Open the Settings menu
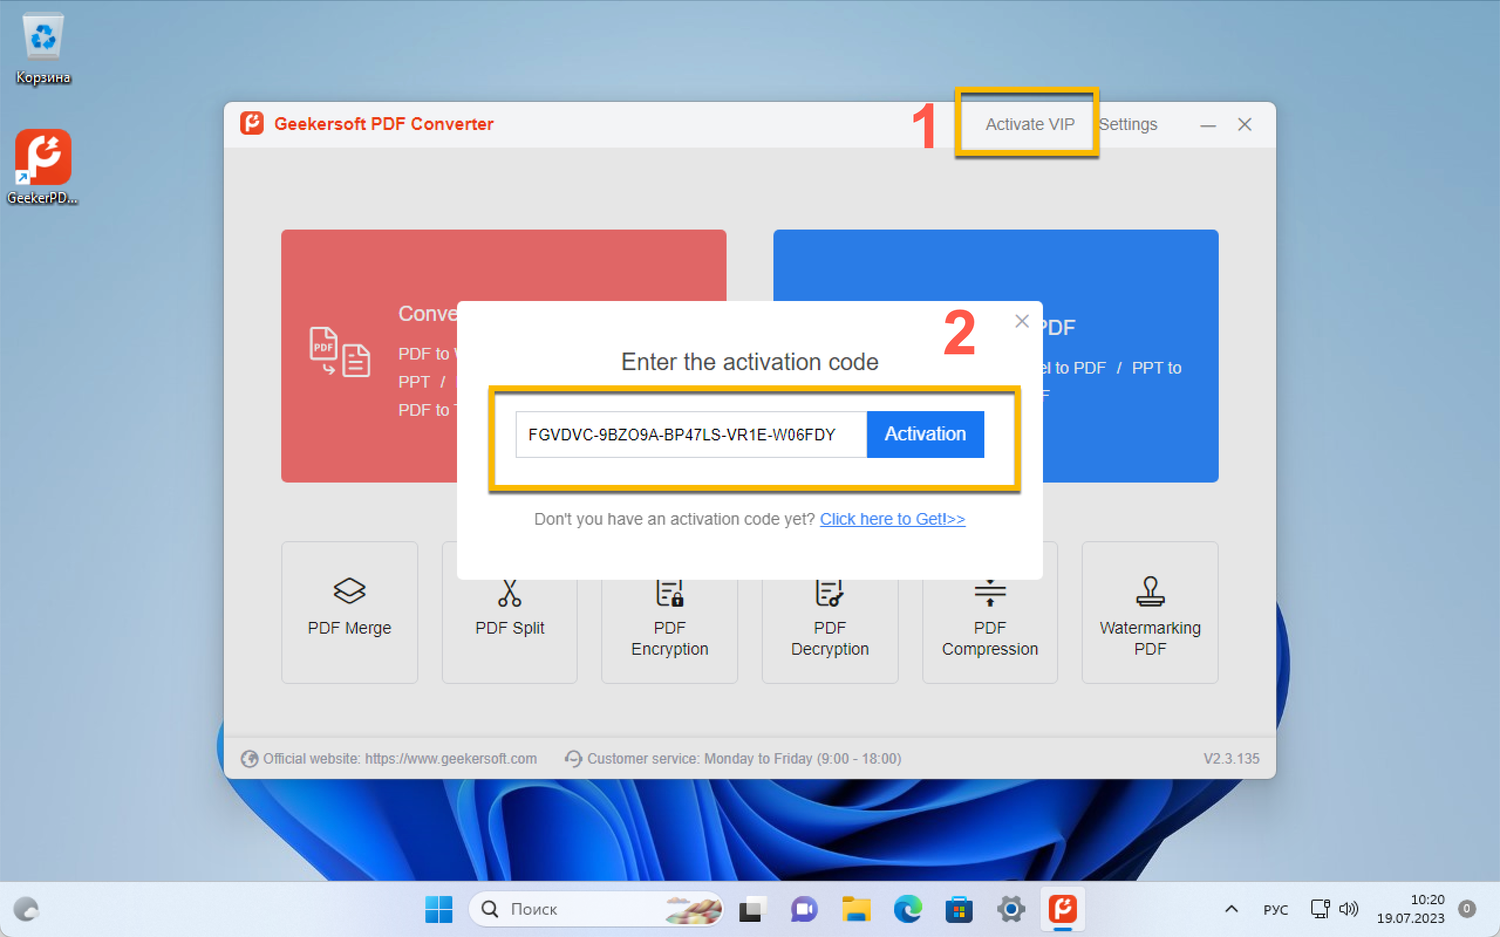Viewport: 1500px width, 937px height. [x=1128, y=124]
